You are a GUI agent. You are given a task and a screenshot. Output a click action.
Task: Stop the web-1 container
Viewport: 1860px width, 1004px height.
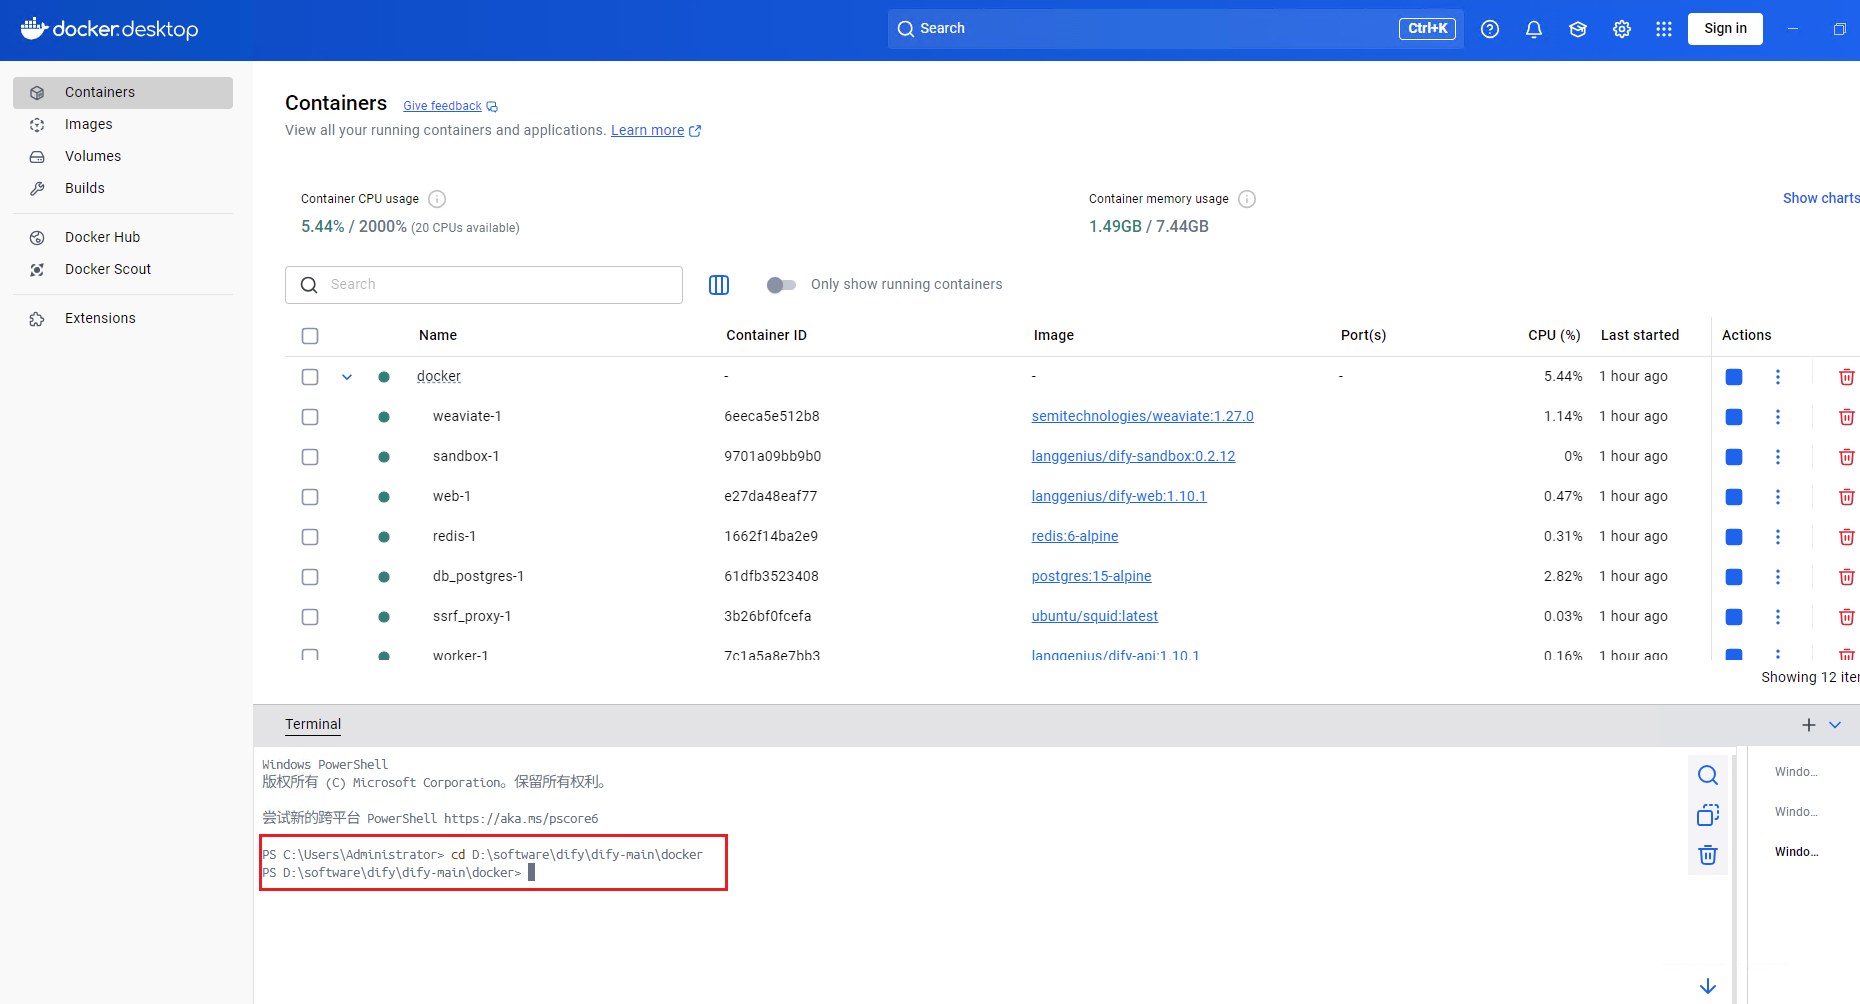point(1734,497)
